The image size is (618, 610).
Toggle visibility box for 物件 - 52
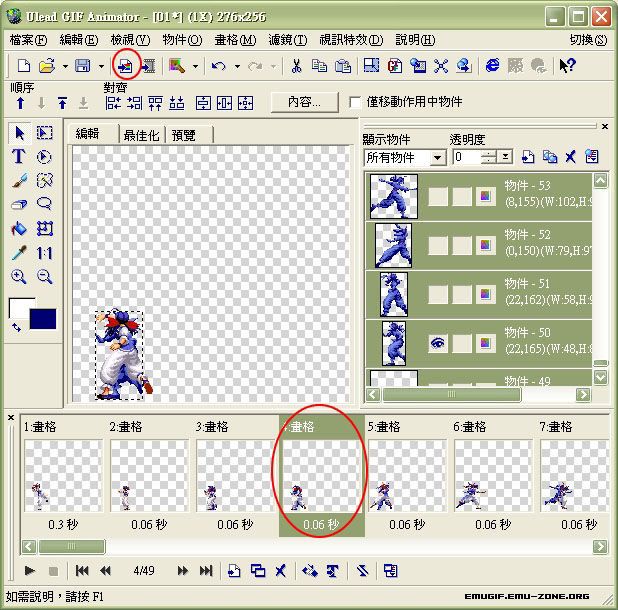[437, 245]
